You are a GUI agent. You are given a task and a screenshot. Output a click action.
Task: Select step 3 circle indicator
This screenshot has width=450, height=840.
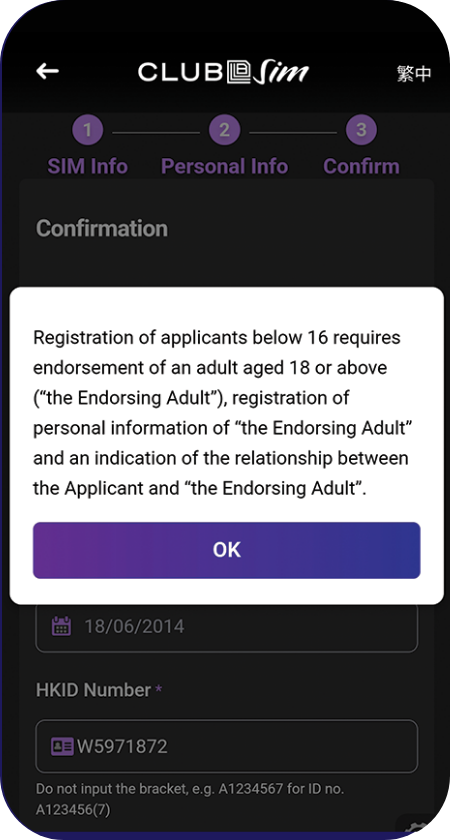point(362,130)
